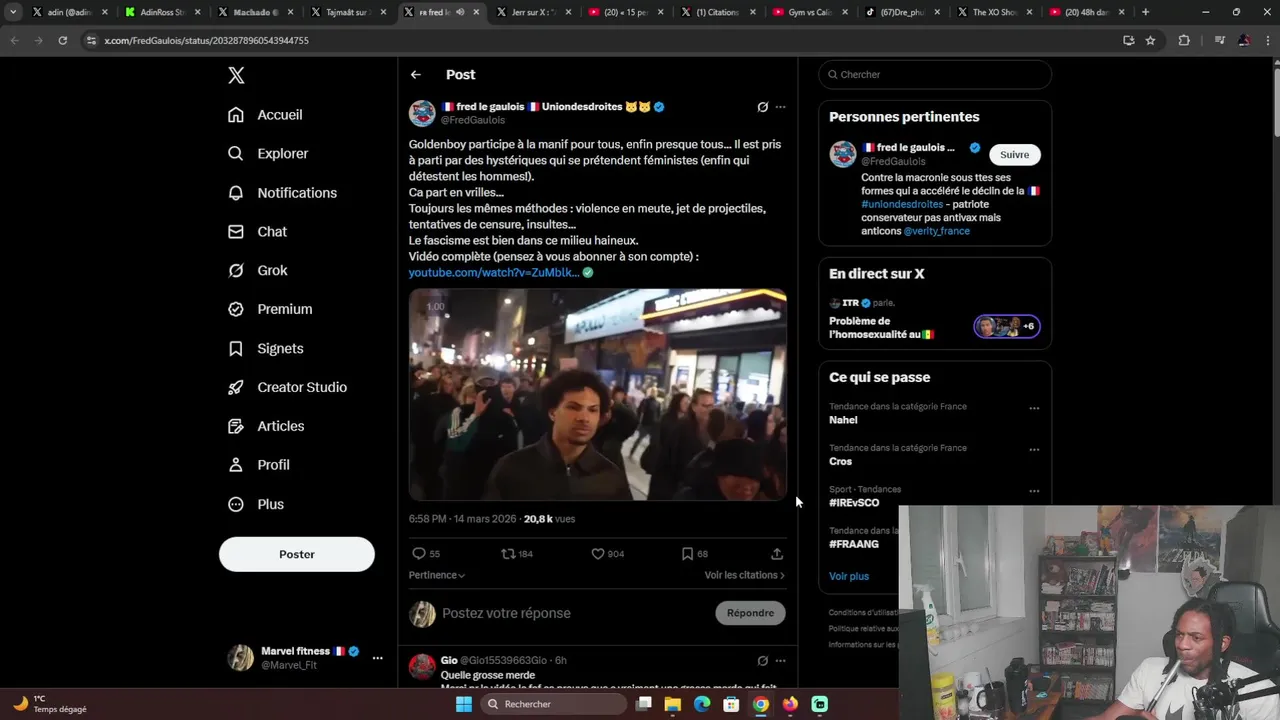Open account menu next to Marvel fitness
1280x720 pixels.
pyautogui.click(x=377, y=658)
